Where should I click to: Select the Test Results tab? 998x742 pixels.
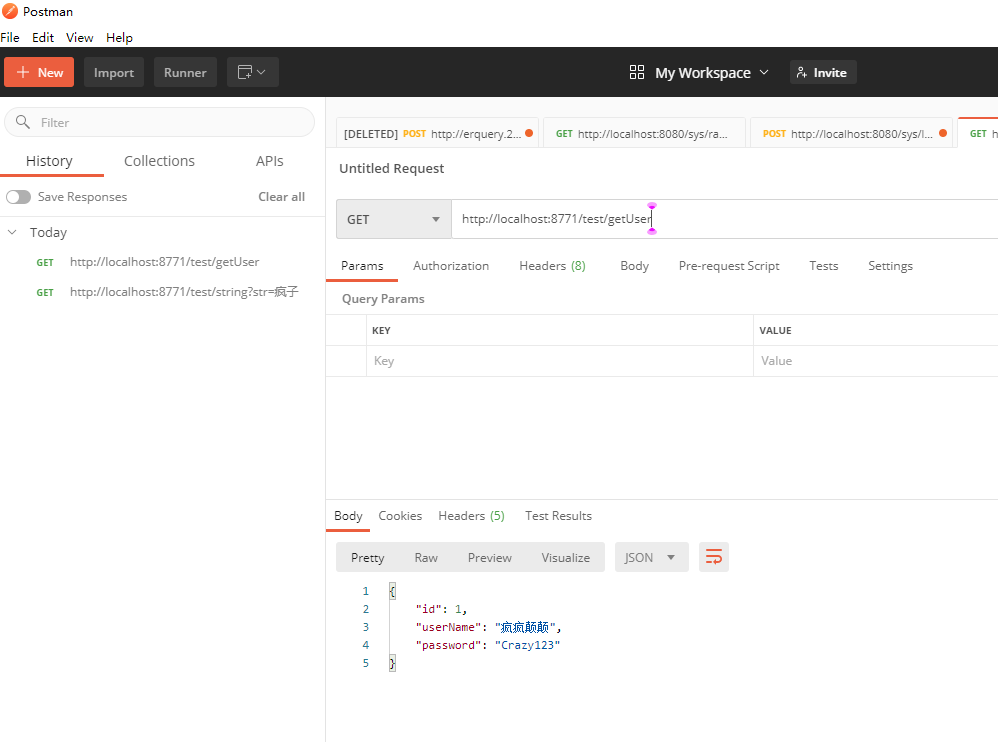[x=558, y=516]
